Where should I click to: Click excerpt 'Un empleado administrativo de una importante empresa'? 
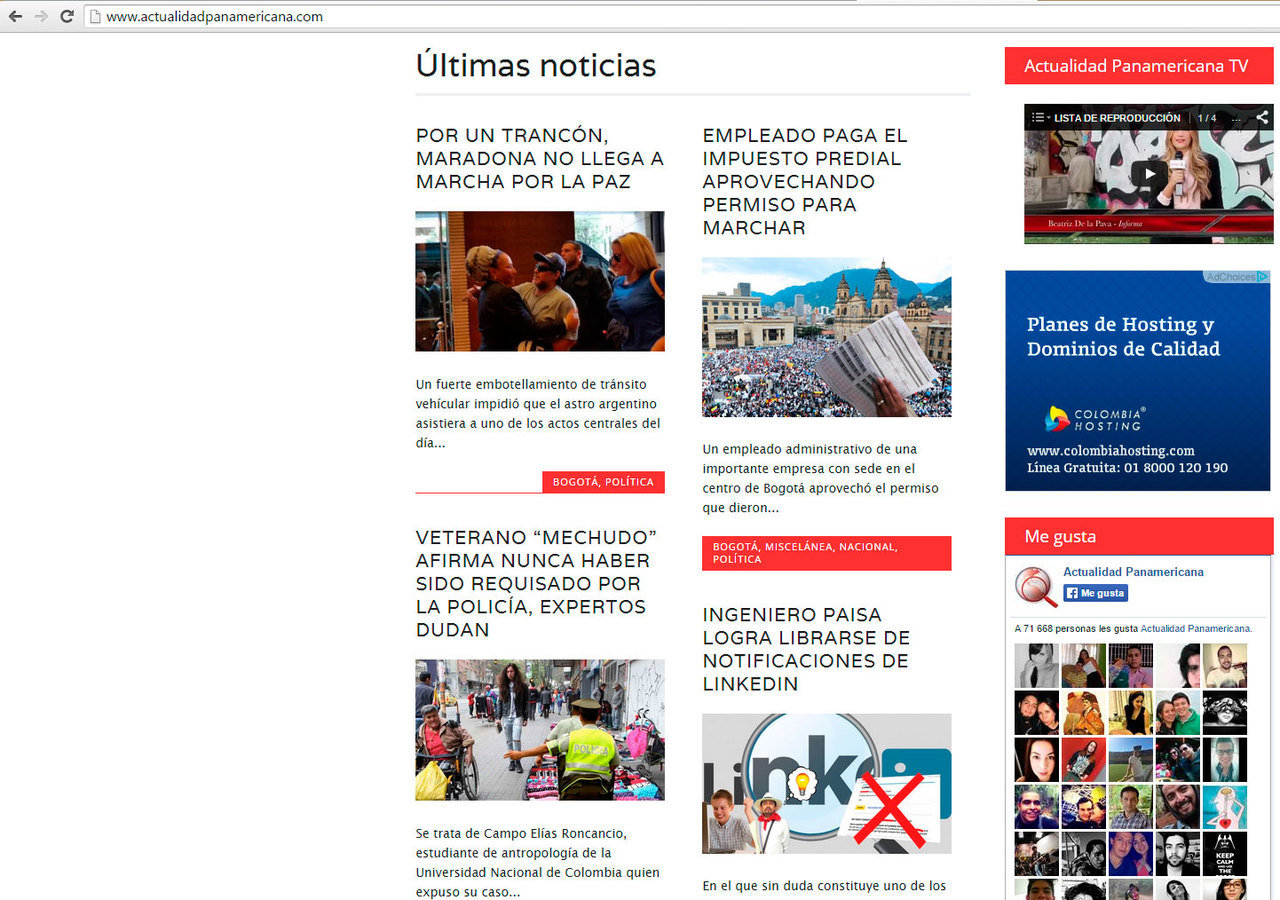(821, 478)
